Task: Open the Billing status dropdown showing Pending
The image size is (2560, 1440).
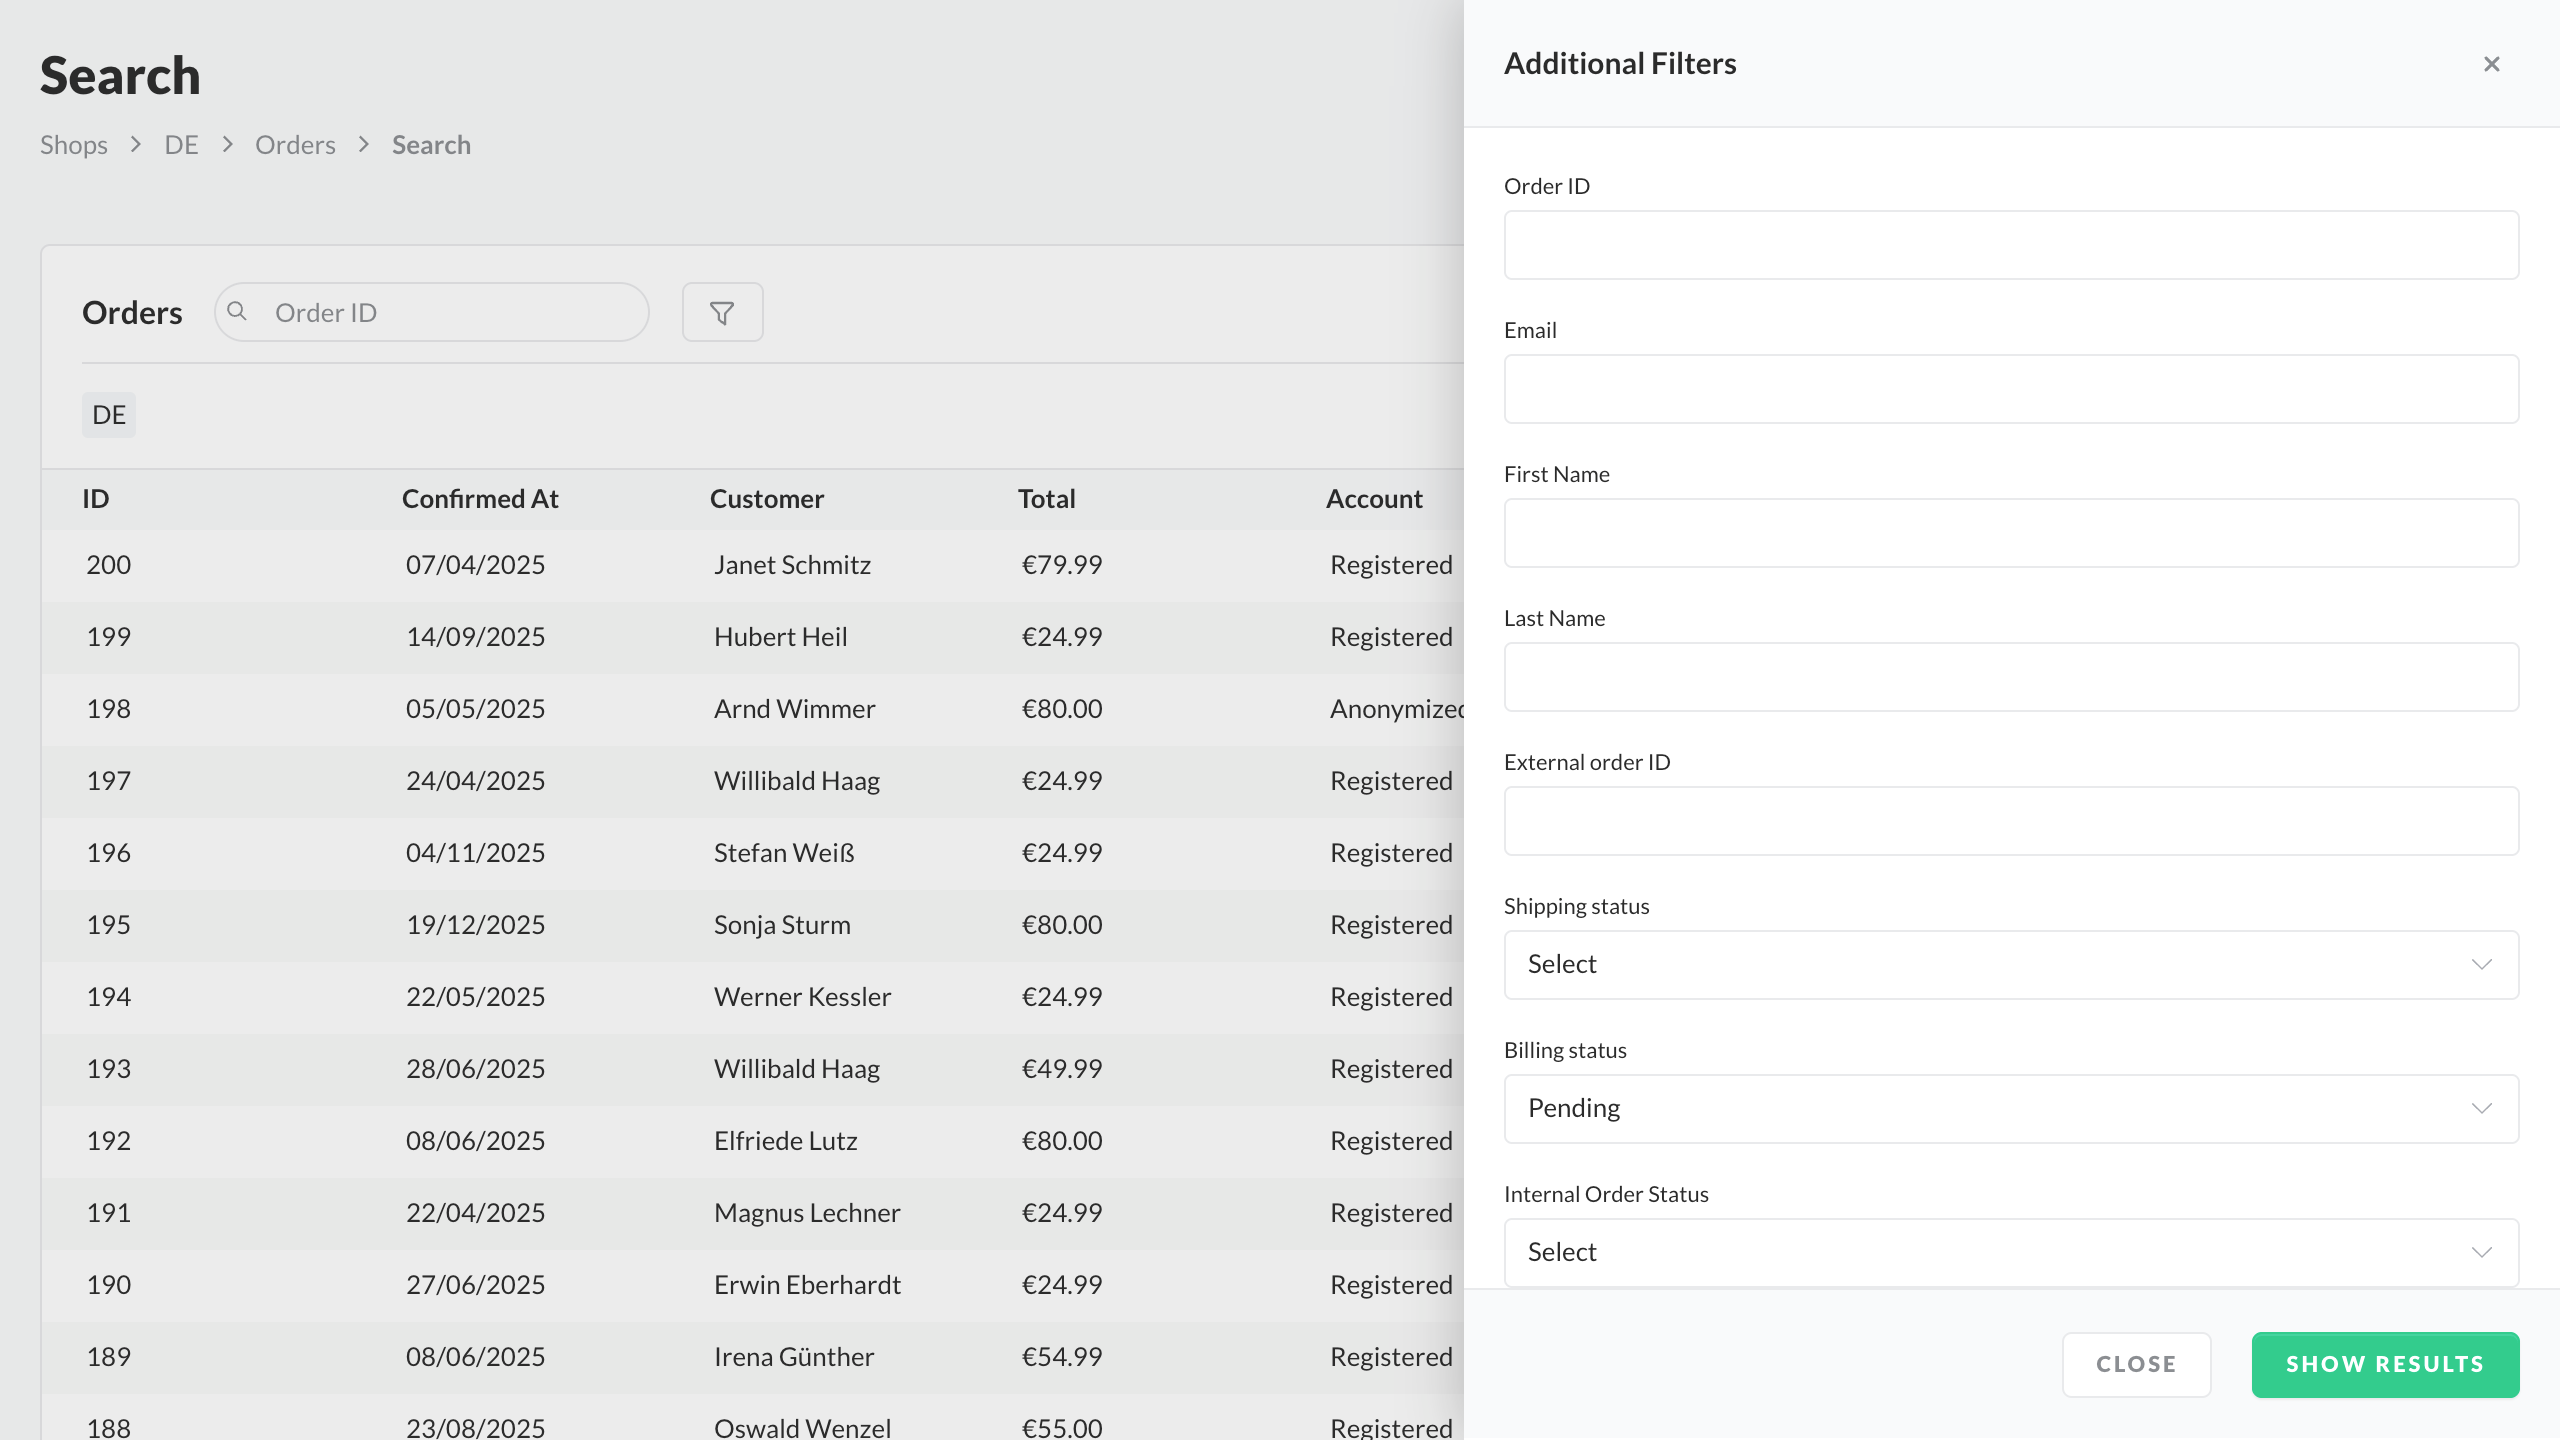Action: [2010, 1108]
